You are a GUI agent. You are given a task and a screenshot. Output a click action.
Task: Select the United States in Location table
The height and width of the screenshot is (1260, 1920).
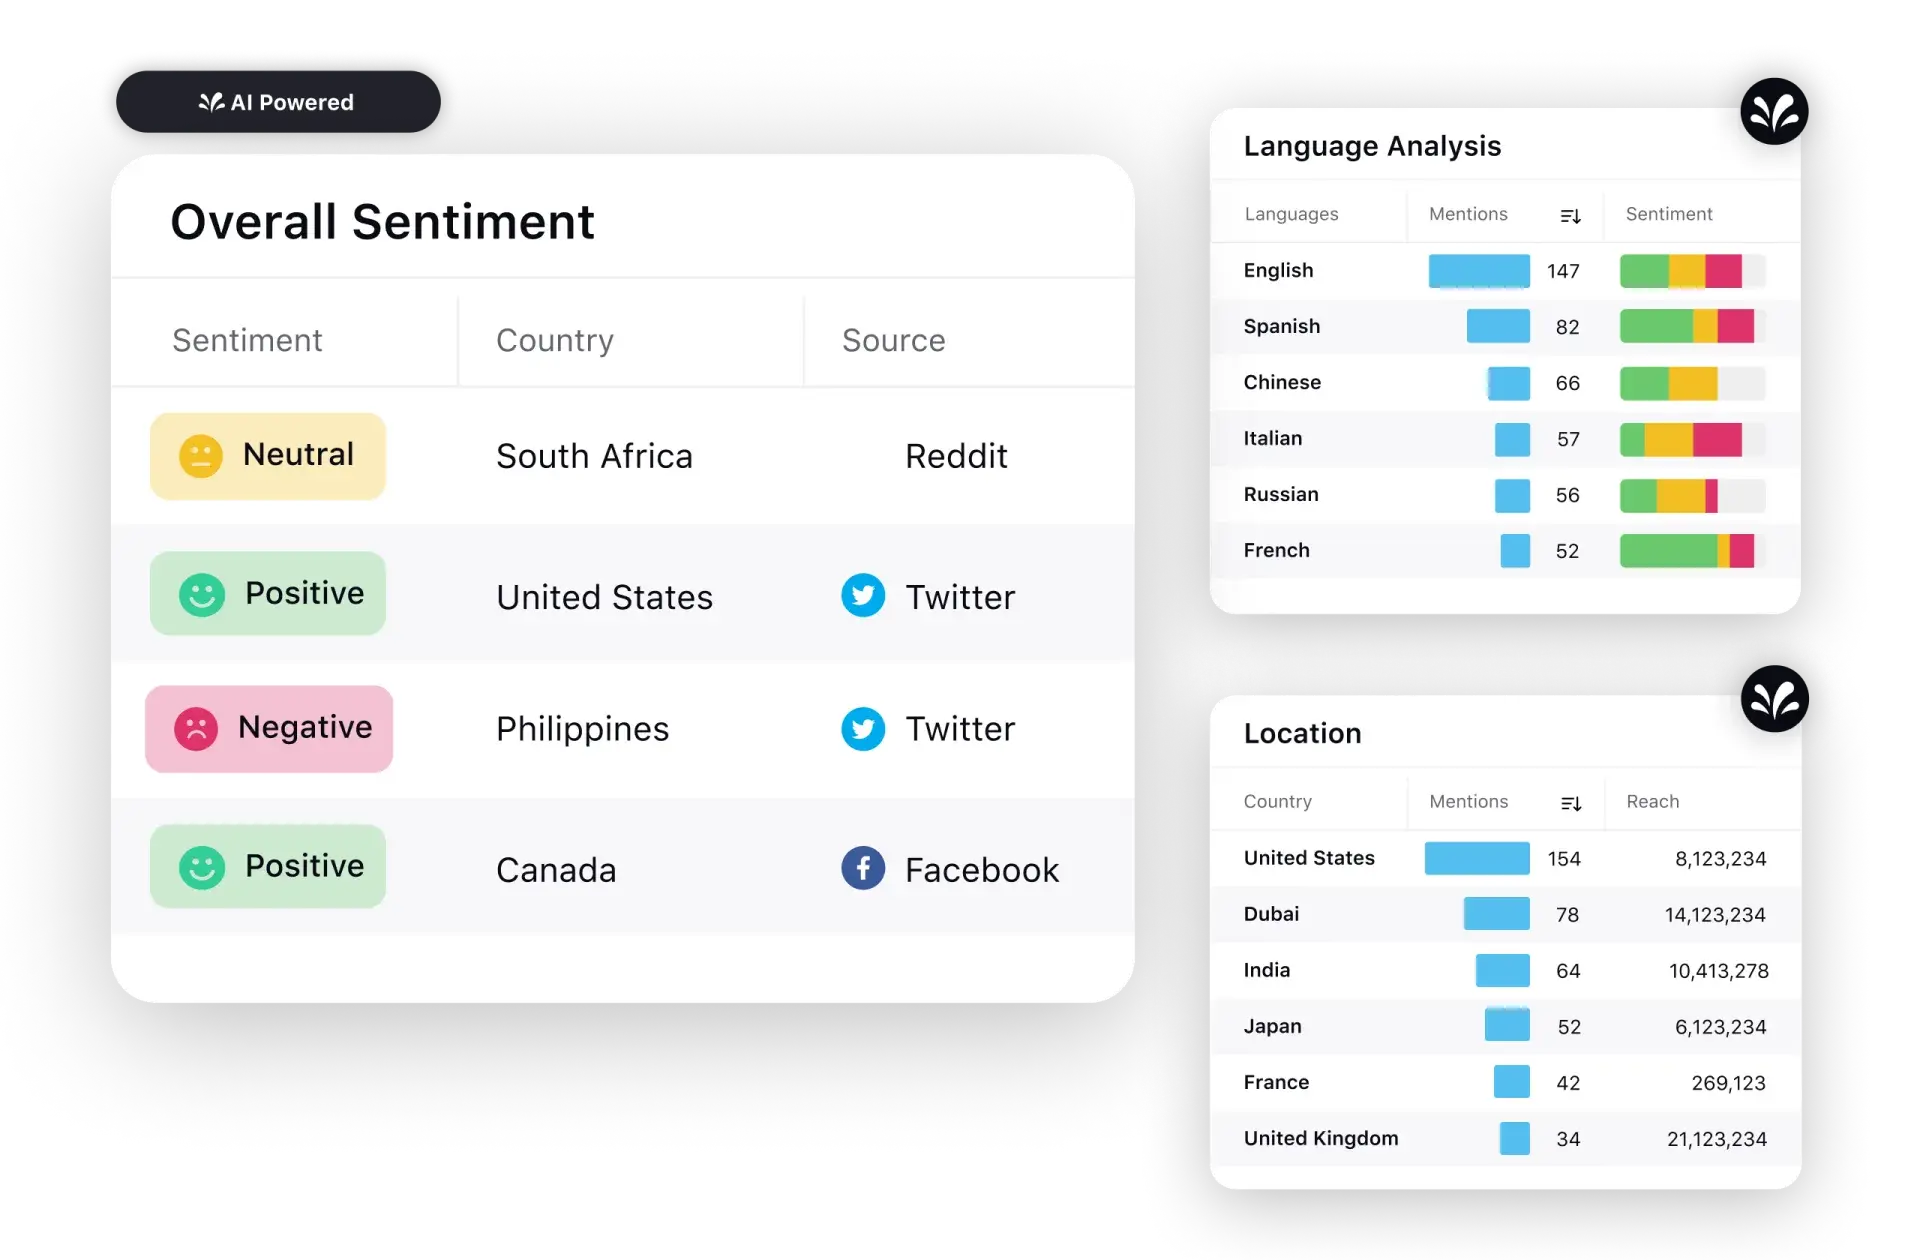tap(1311, 858)
